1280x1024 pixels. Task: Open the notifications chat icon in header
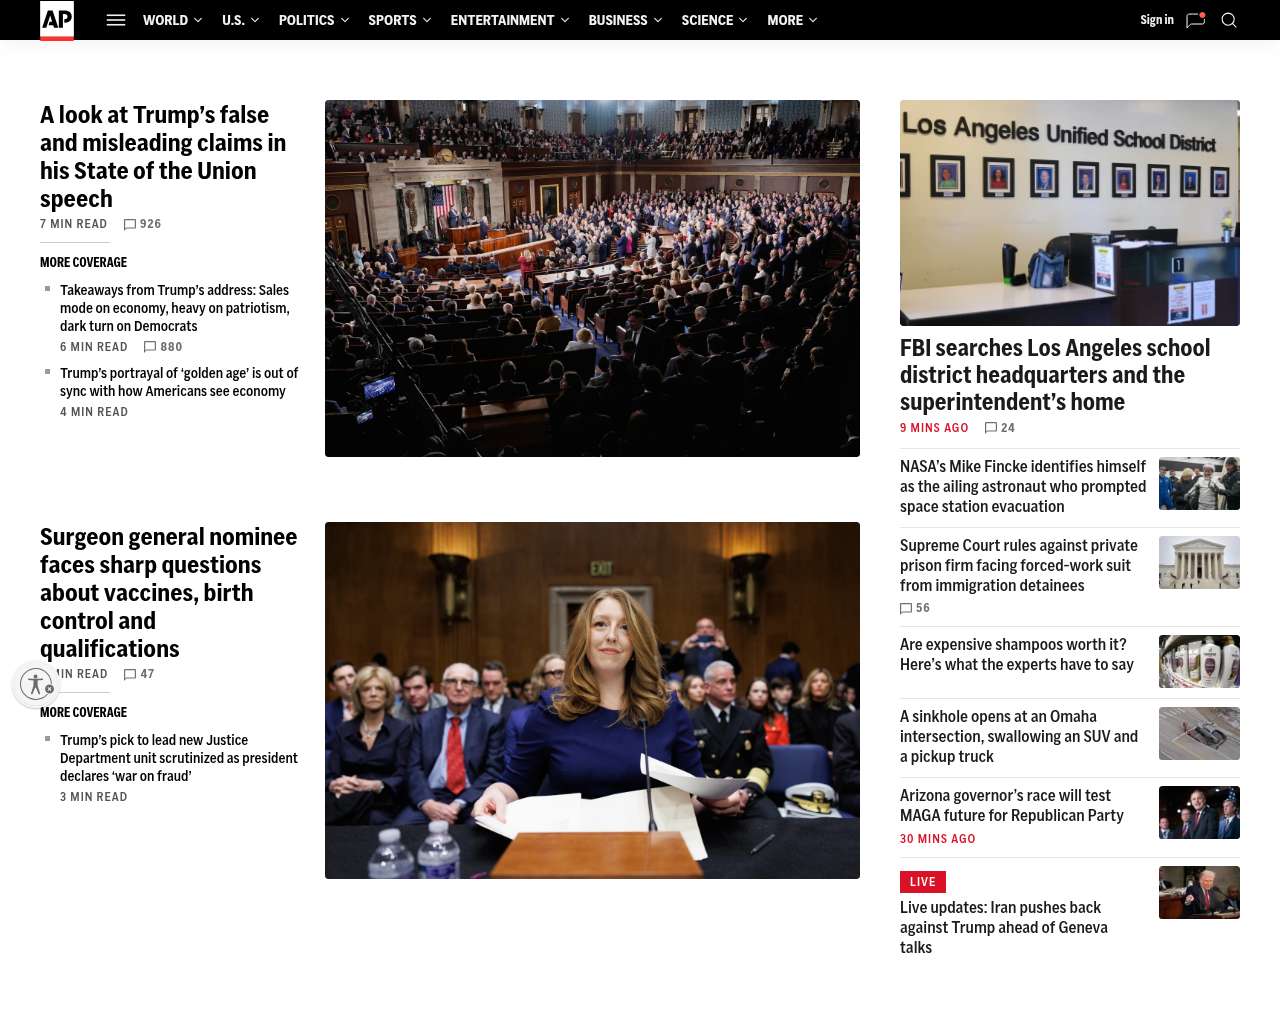(x=1196, y=20)
